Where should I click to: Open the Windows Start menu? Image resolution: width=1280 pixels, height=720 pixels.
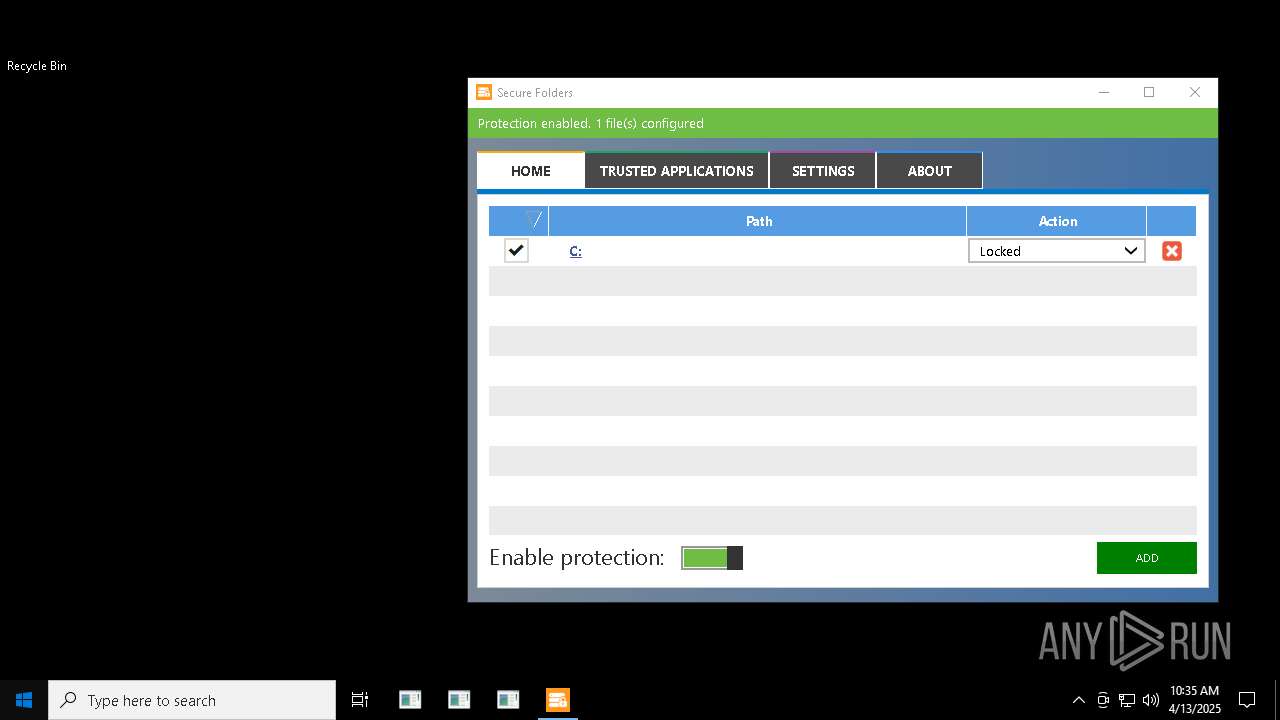(x=24, y=700)
